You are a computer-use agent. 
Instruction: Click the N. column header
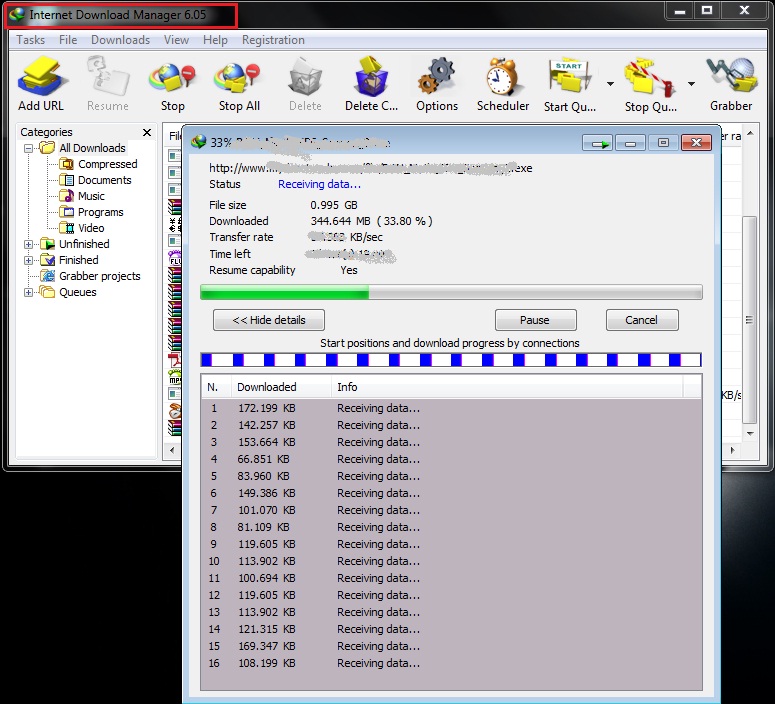(216, 387)
